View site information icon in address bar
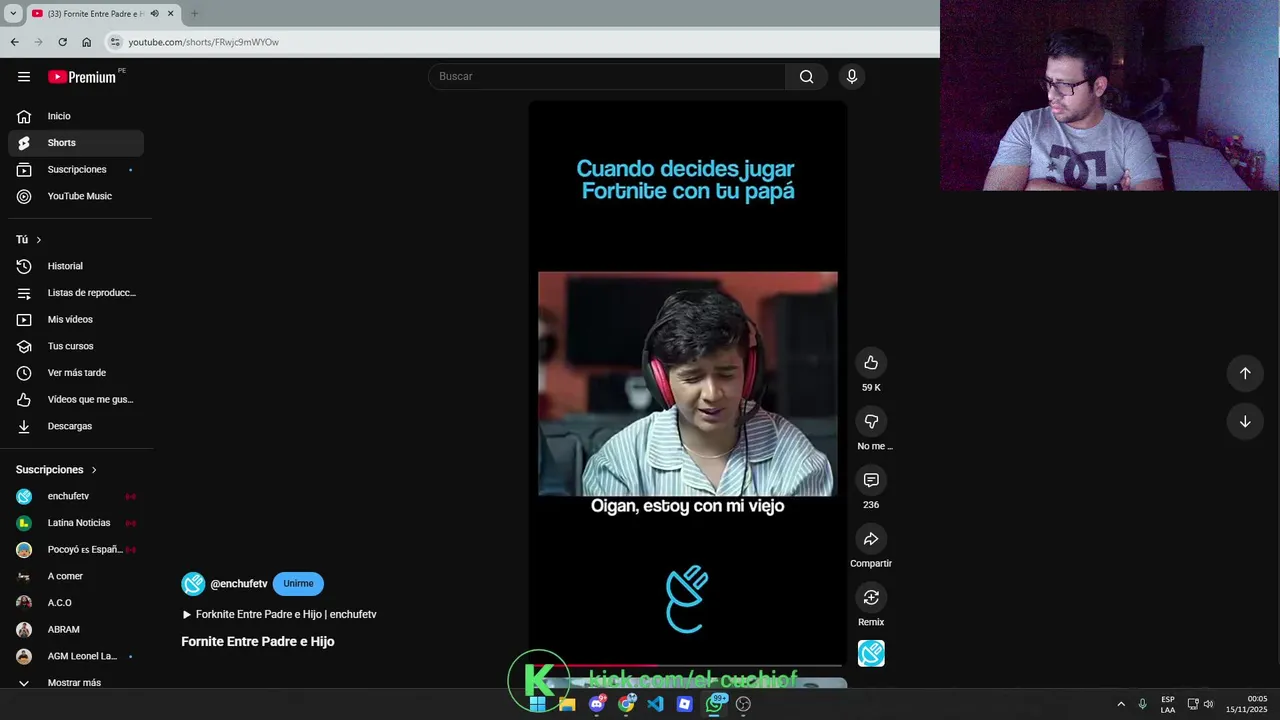1280x720 pixels. pos(115,42)
